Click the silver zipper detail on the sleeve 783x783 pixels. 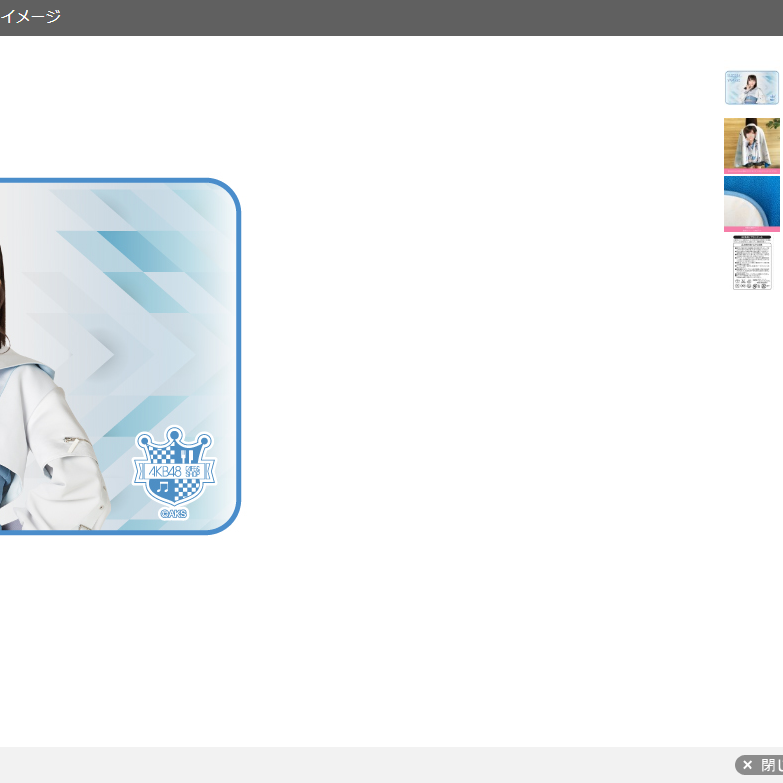click(x=70, y=440)
